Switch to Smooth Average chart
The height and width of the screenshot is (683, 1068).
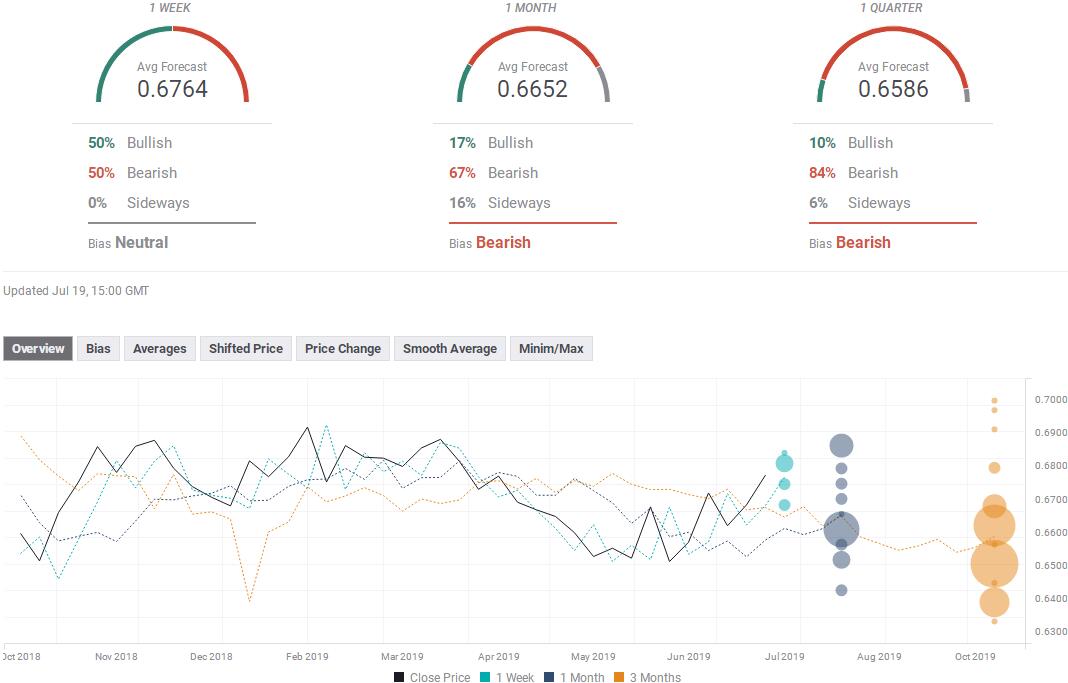[450, 349]
